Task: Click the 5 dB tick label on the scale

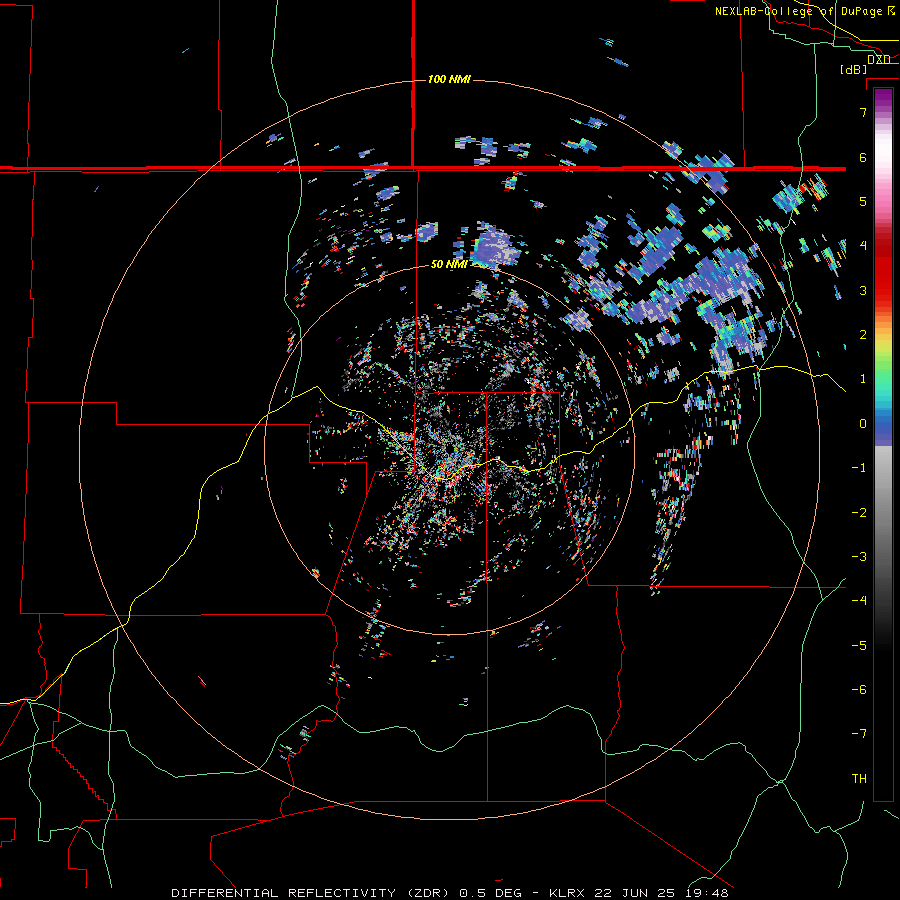Action: pyautogui.click(x=863, y=201)
